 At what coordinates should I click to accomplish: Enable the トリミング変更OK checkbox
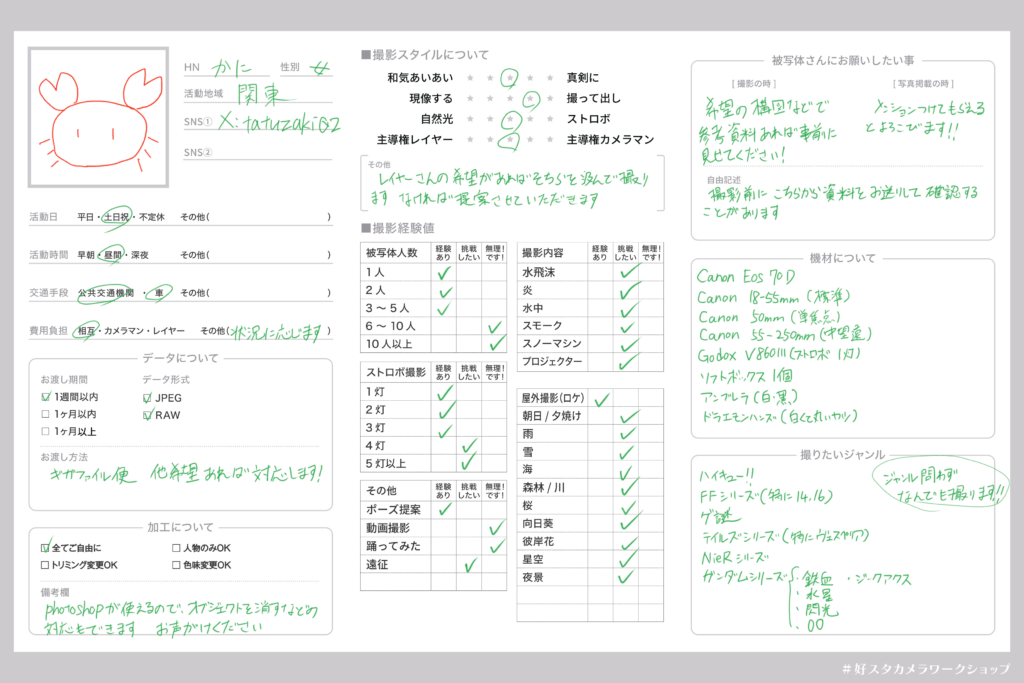coord(45,565)
